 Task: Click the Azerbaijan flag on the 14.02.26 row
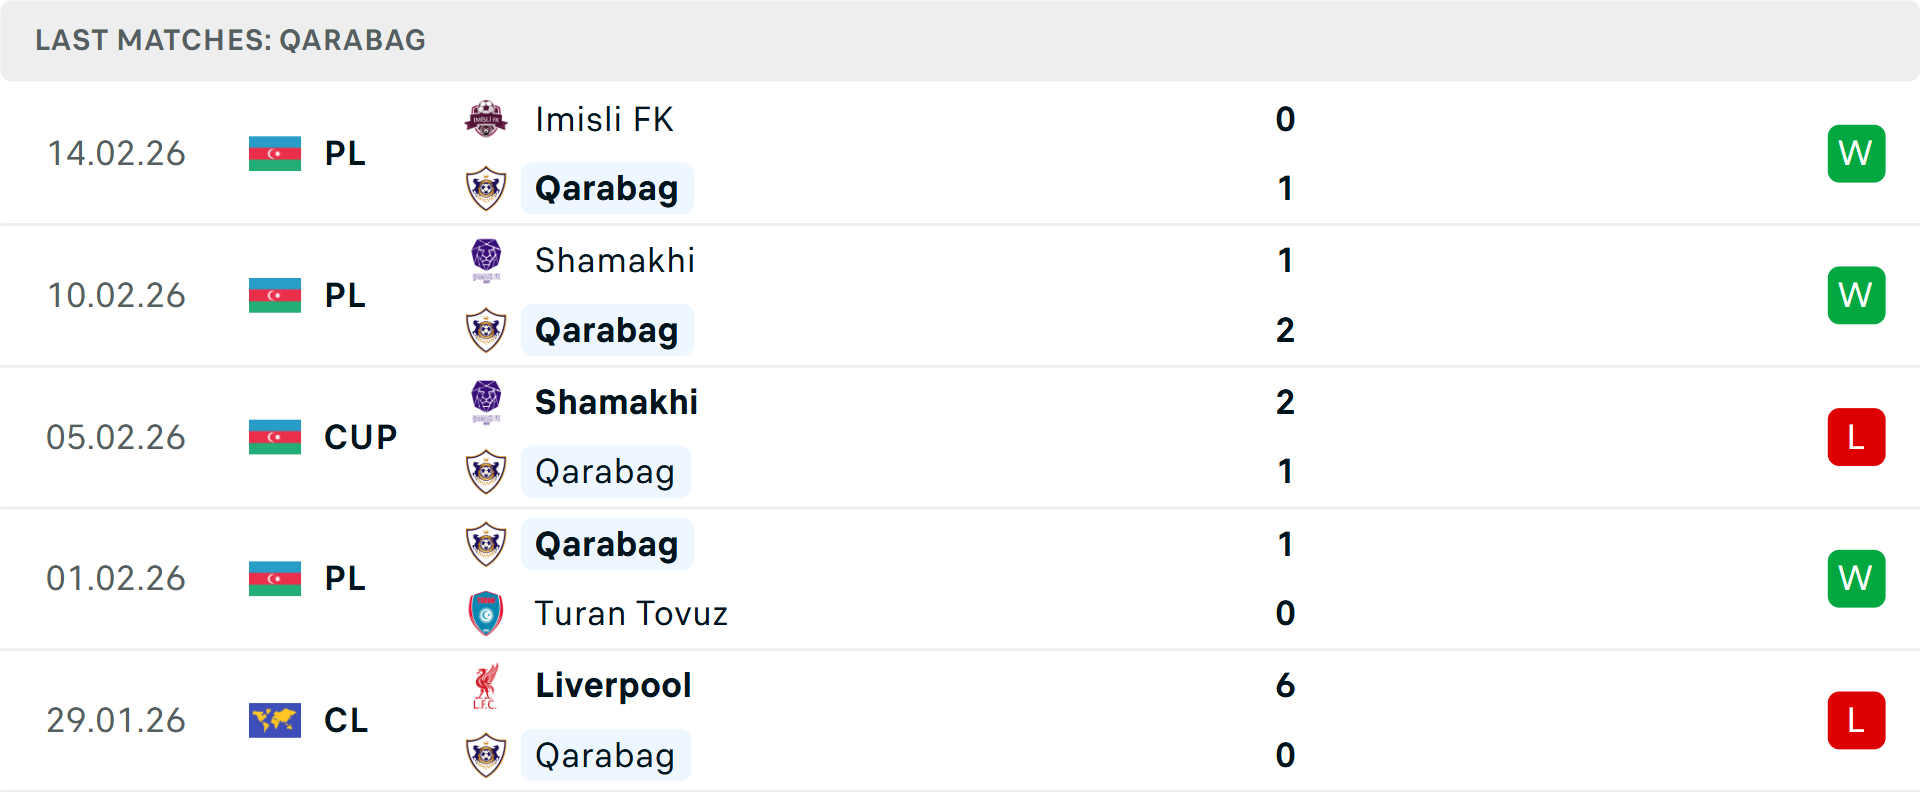click(275, 153)
